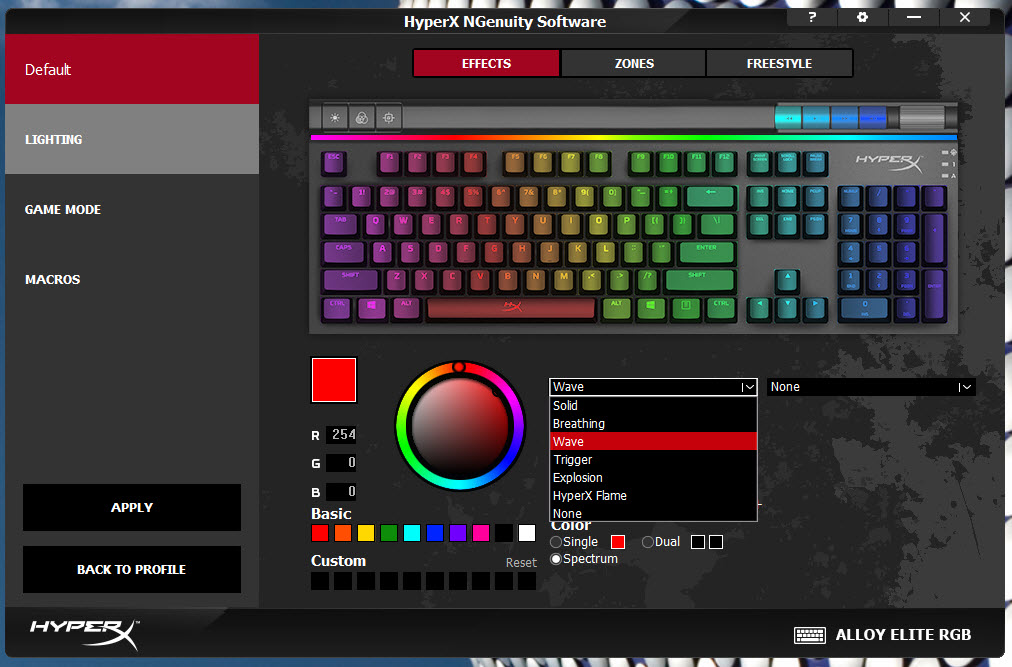Choose Explosion from effect list
Image resolution: width=1012 pixels, height=667 pixels.
[x=653, y=478]
